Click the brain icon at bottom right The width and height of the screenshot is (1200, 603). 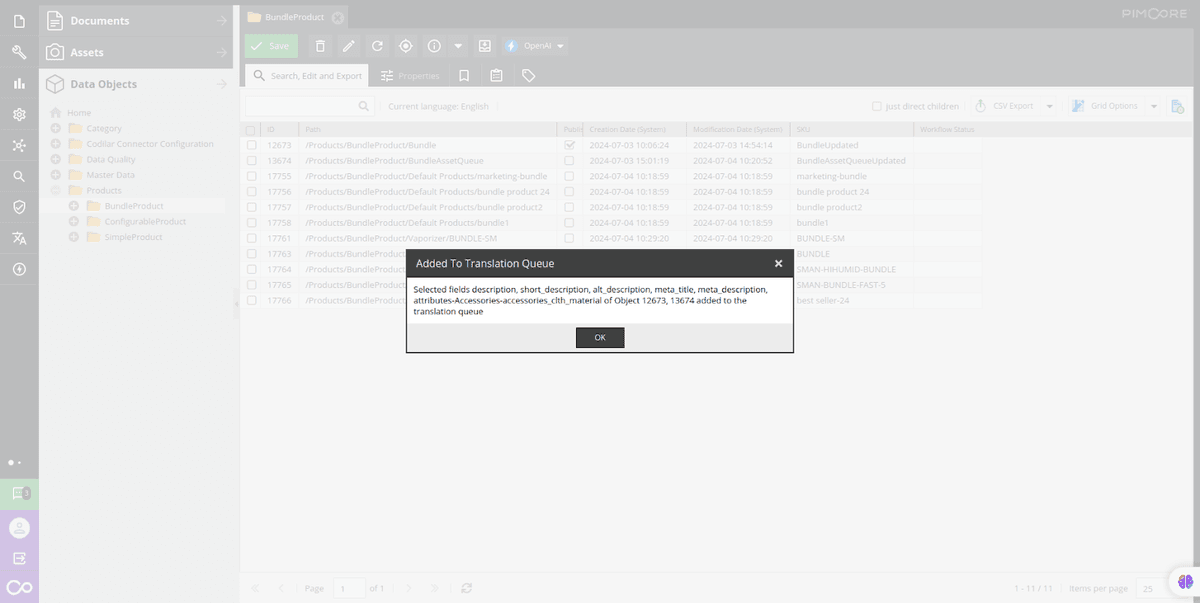[x=1186, y=581]
